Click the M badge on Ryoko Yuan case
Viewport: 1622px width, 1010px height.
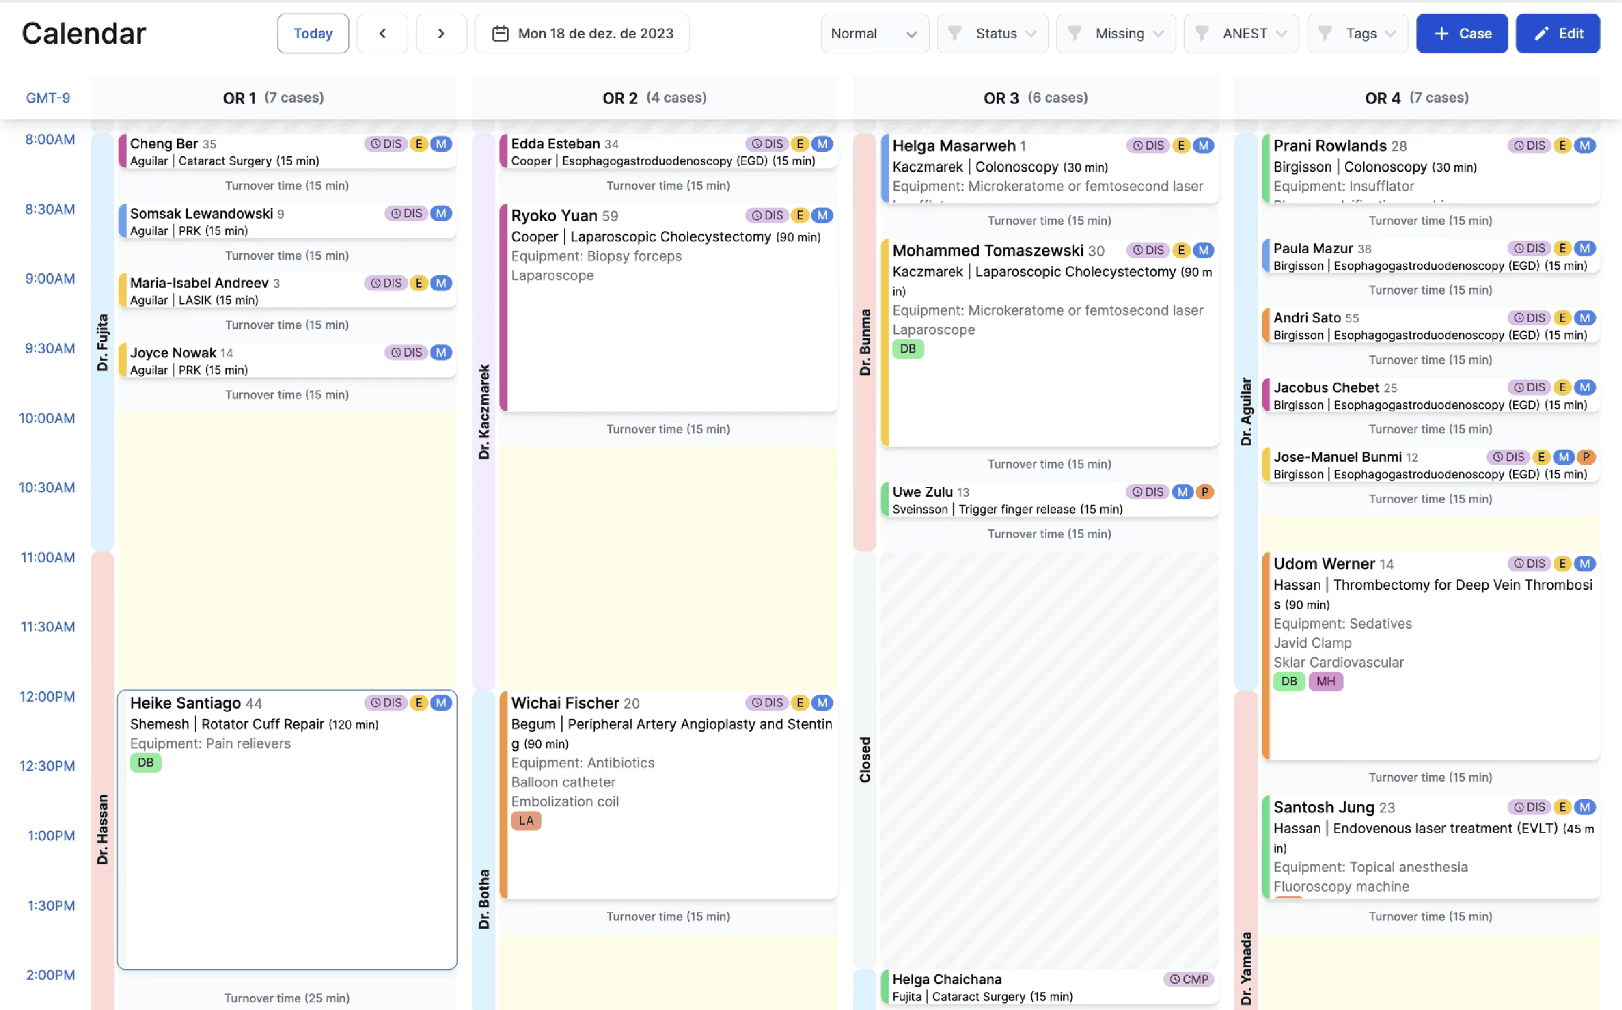point(822,215)
